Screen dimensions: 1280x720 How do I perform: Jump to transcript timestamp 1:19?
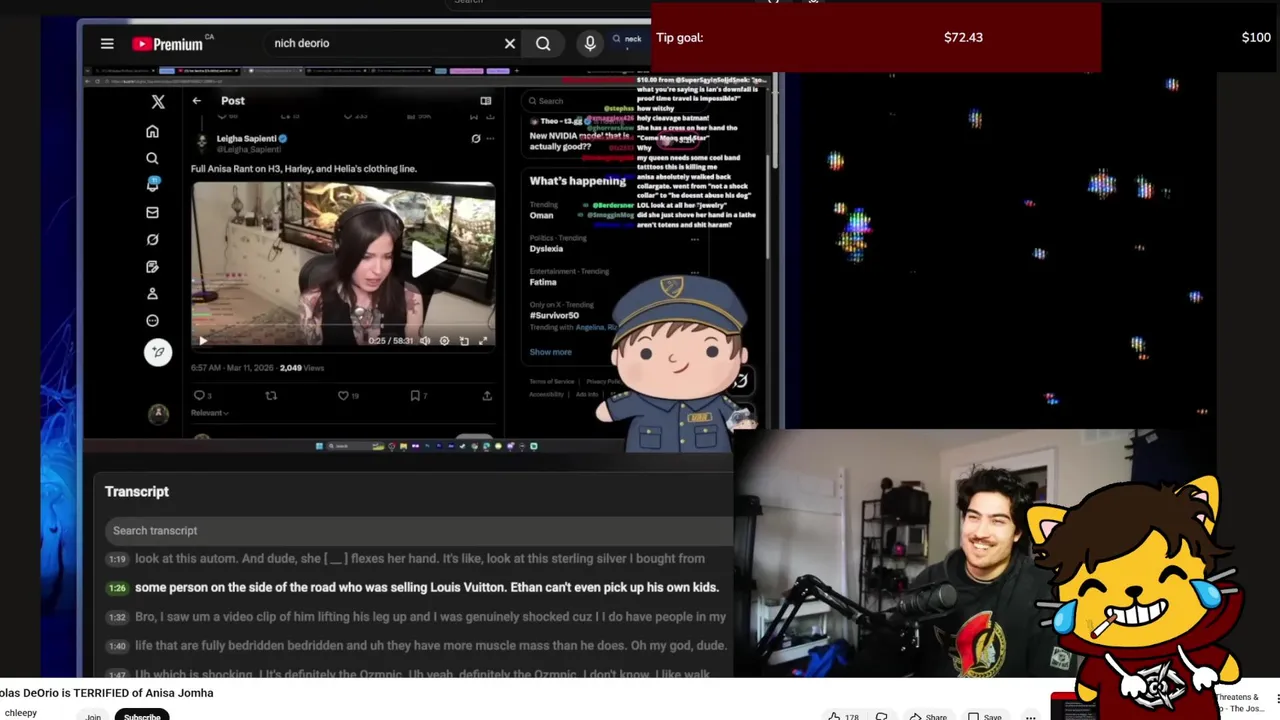[117, 559]
